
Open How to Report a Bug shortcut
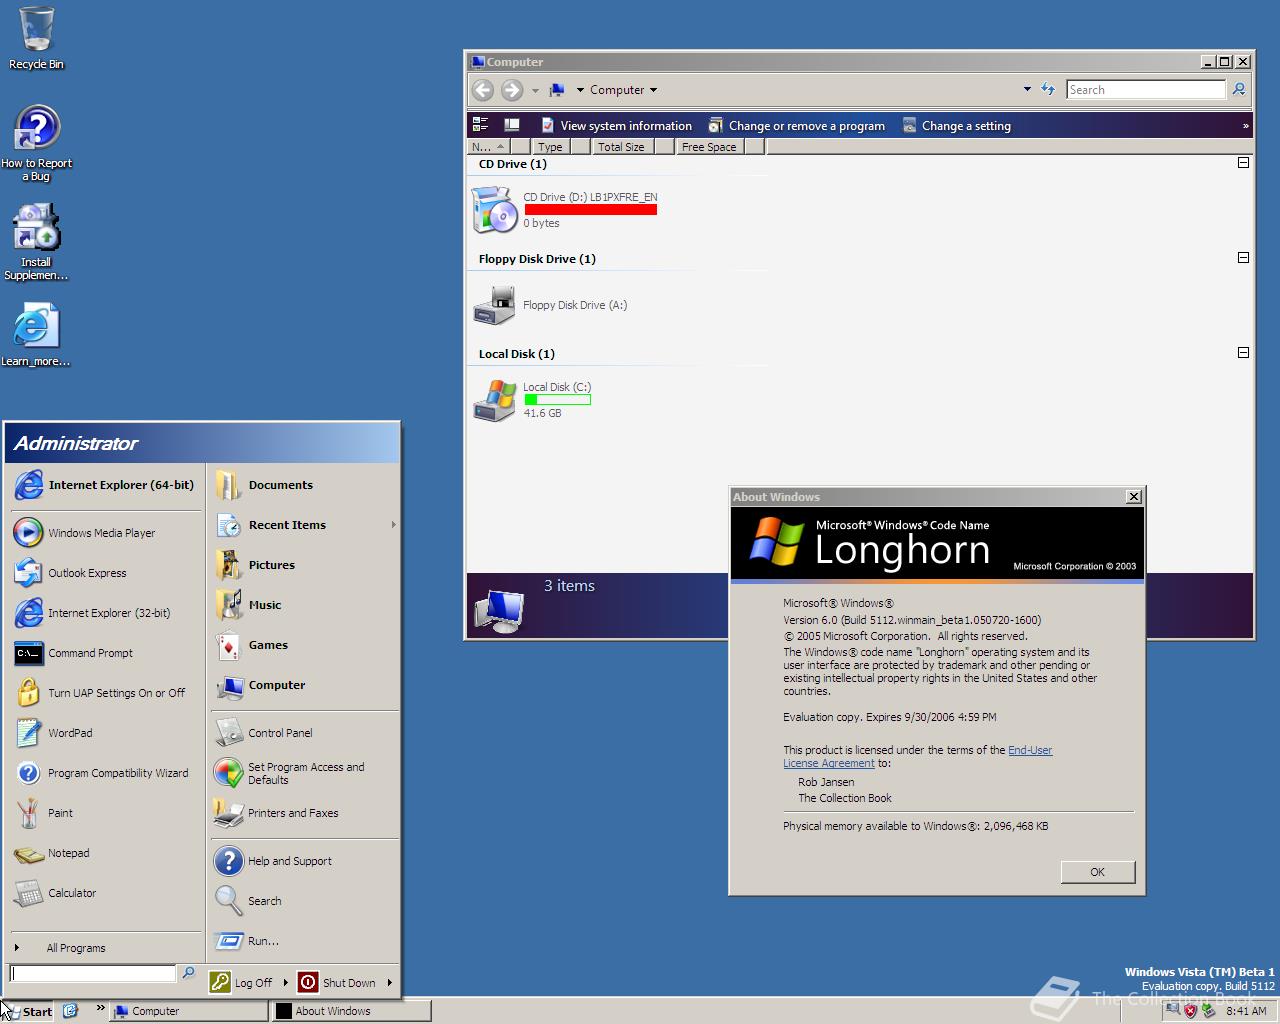[x=36, y=142]
